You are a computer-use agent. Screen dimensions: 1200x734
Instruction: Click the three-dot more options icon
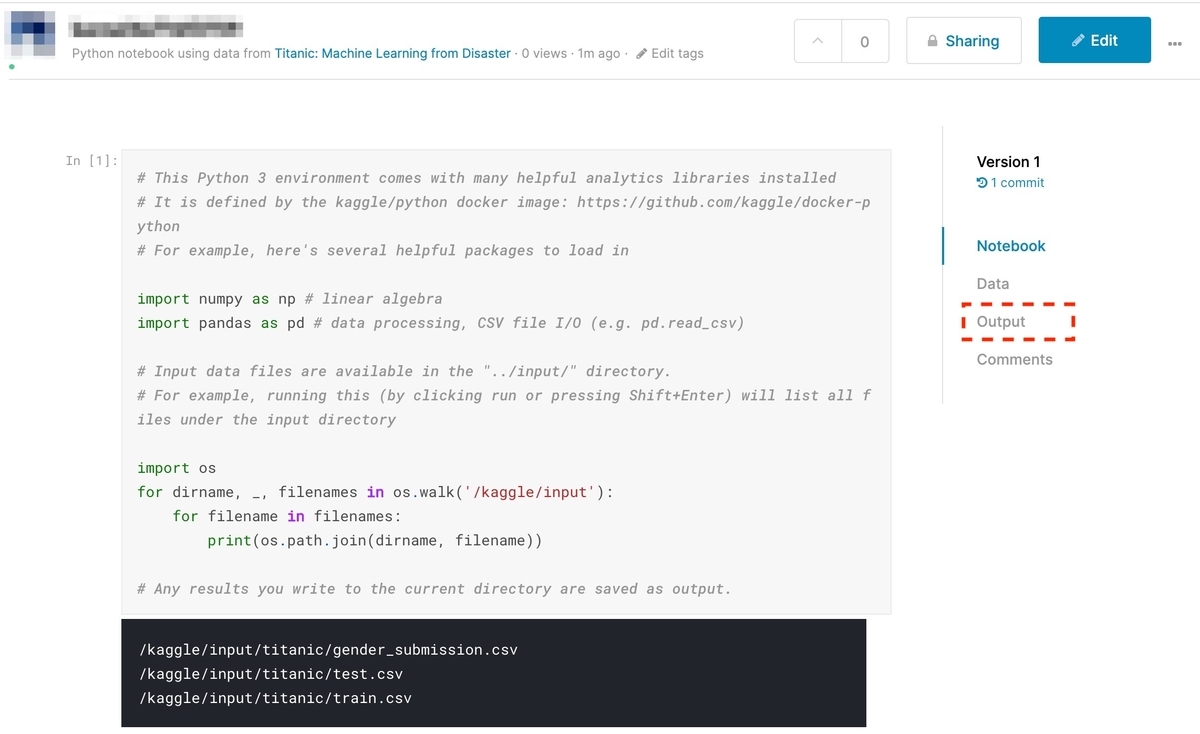(x=1174, y=43)
